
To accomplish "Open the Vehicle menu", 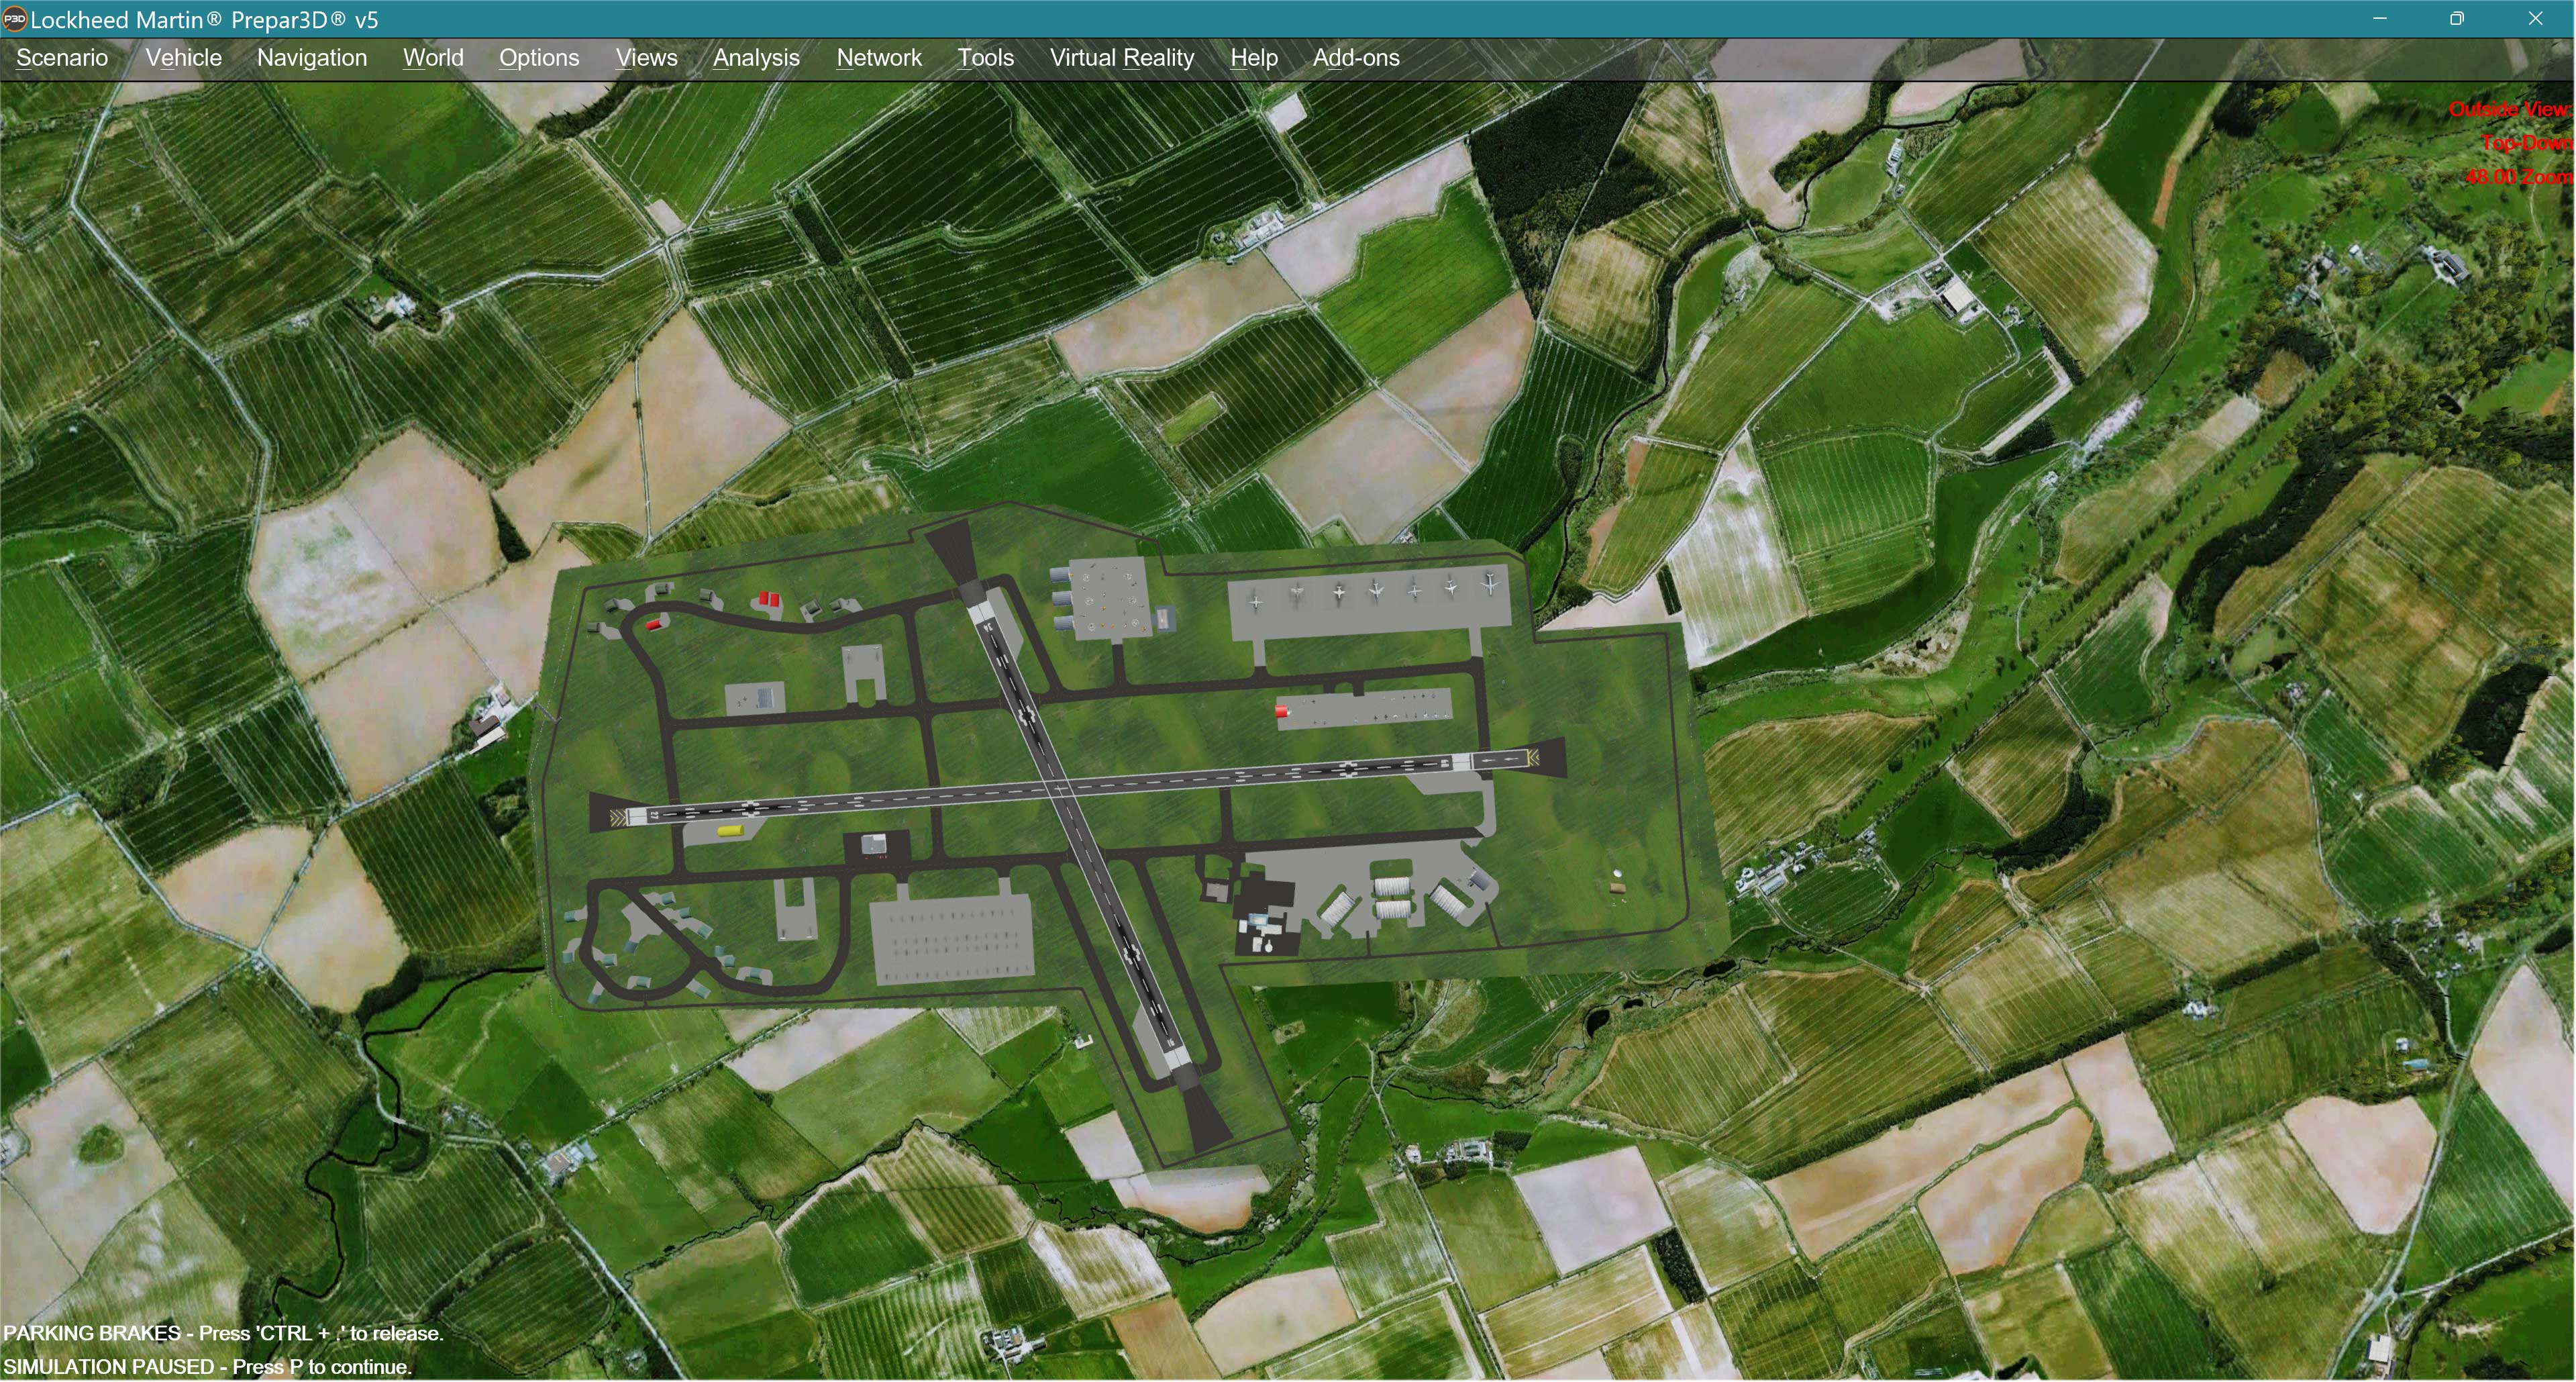I will pyautogui.click(x=183, y=58).
